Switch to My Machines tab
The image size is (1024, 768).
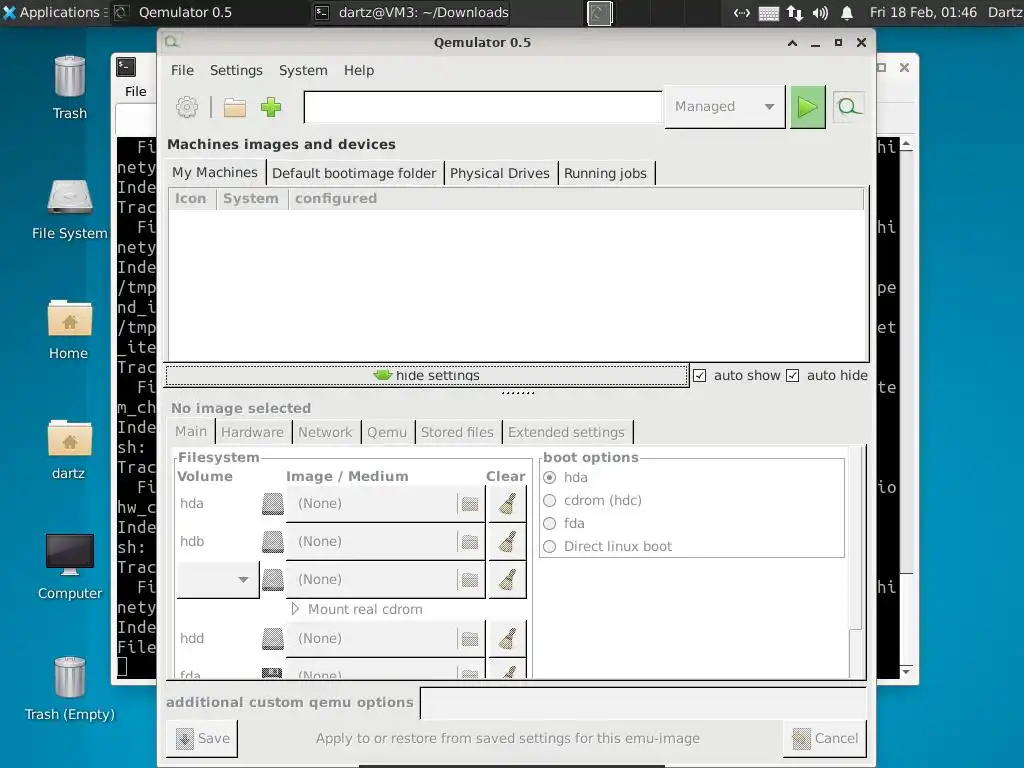coord(215,172)
